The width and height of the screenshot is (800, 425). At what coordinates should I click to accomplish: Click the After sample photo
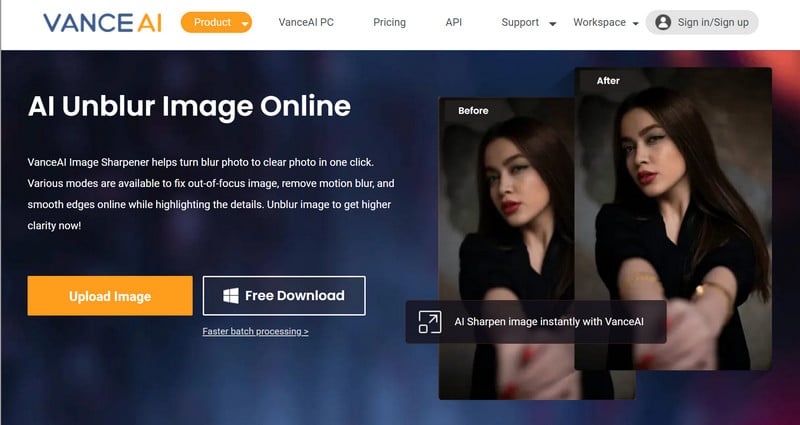tap(673, 219)
